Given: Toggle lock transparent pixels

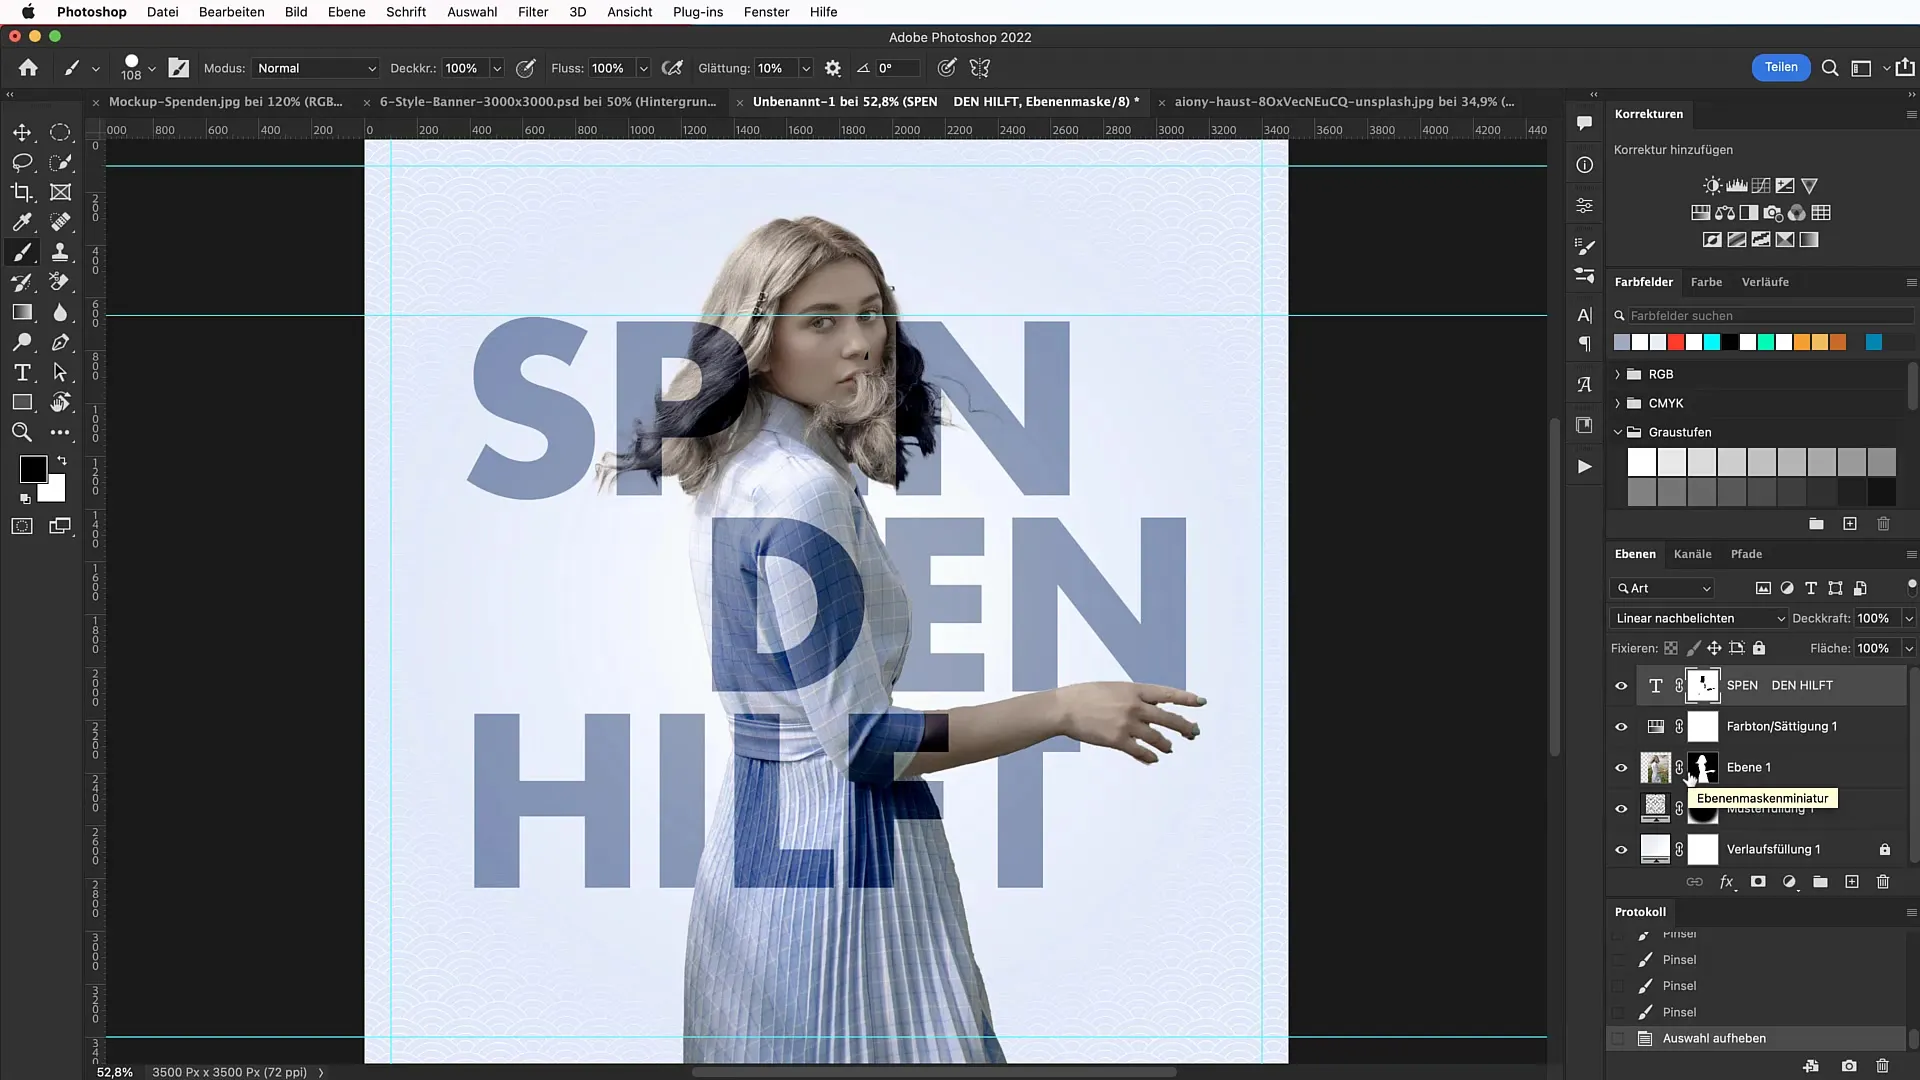Looking at the screenshot, I should pos(1670,648).
